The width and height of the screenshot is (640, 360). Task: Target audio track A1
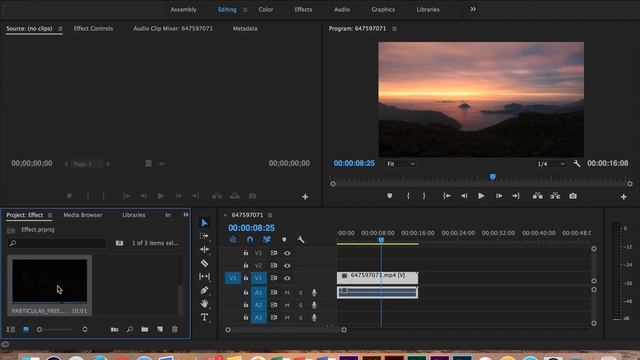coord(258,293)
